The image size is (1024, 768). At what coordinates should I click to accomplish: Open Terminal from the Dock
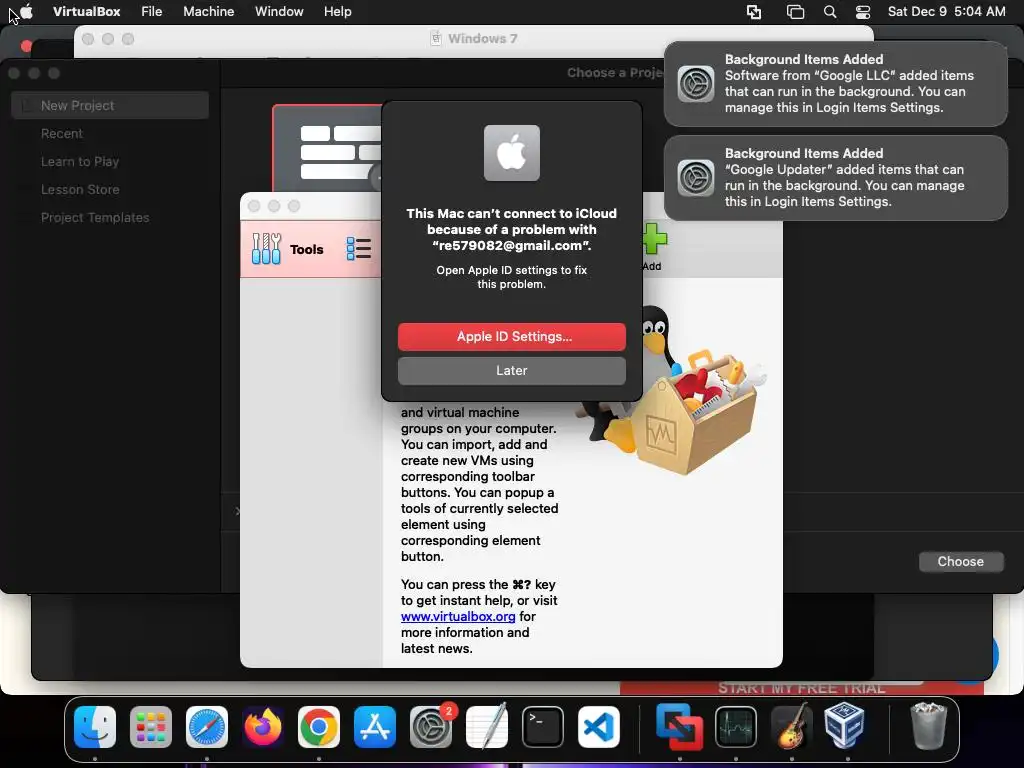coord(543,727)
